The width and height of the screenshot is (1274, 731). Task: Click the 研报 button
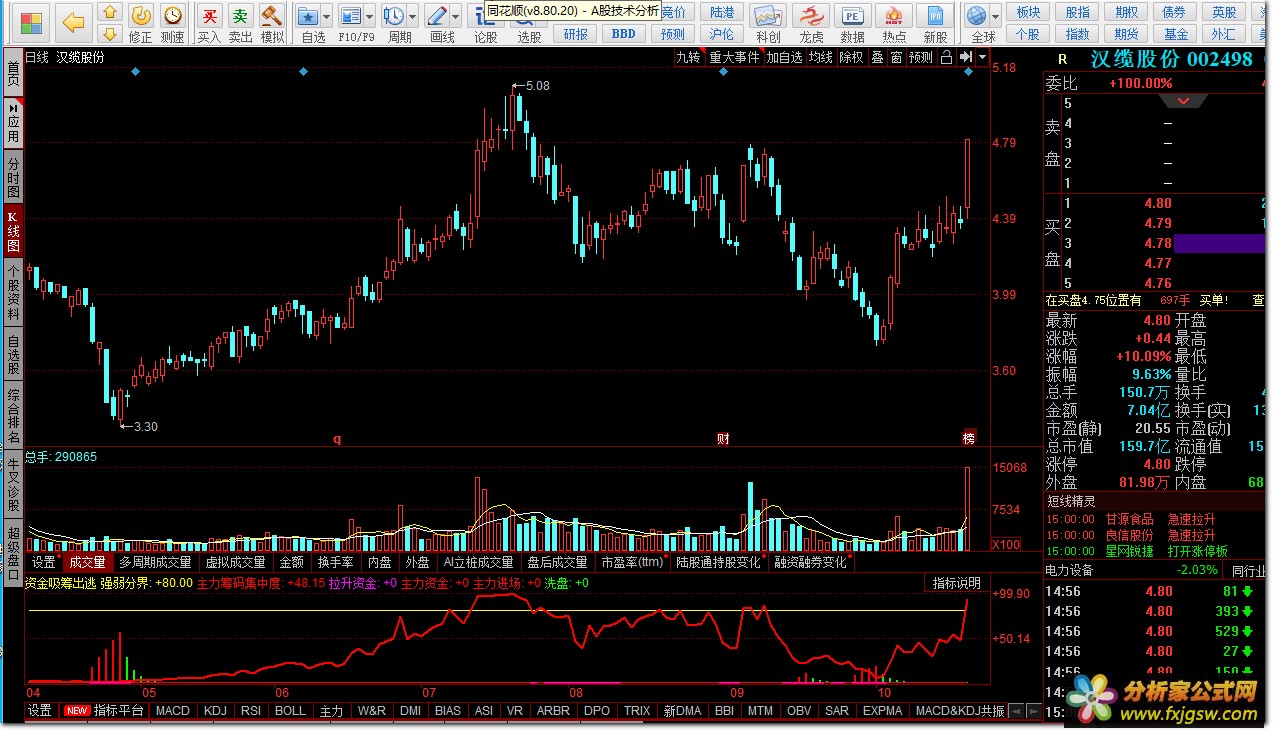pos(576,33)
